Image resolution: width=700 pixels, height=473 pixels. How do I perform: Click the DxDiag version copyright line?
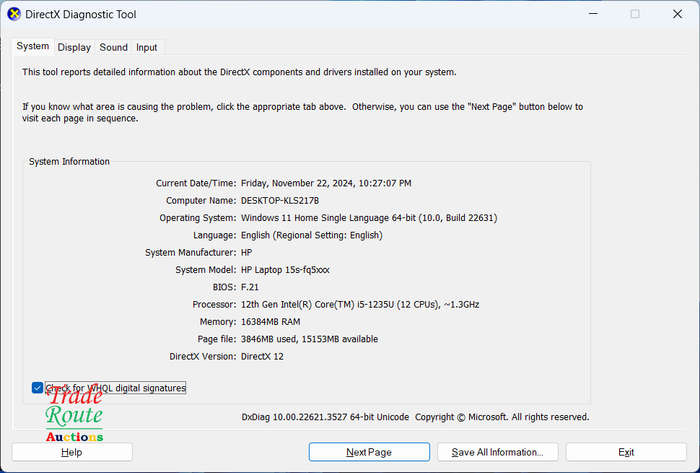point(415,417)
